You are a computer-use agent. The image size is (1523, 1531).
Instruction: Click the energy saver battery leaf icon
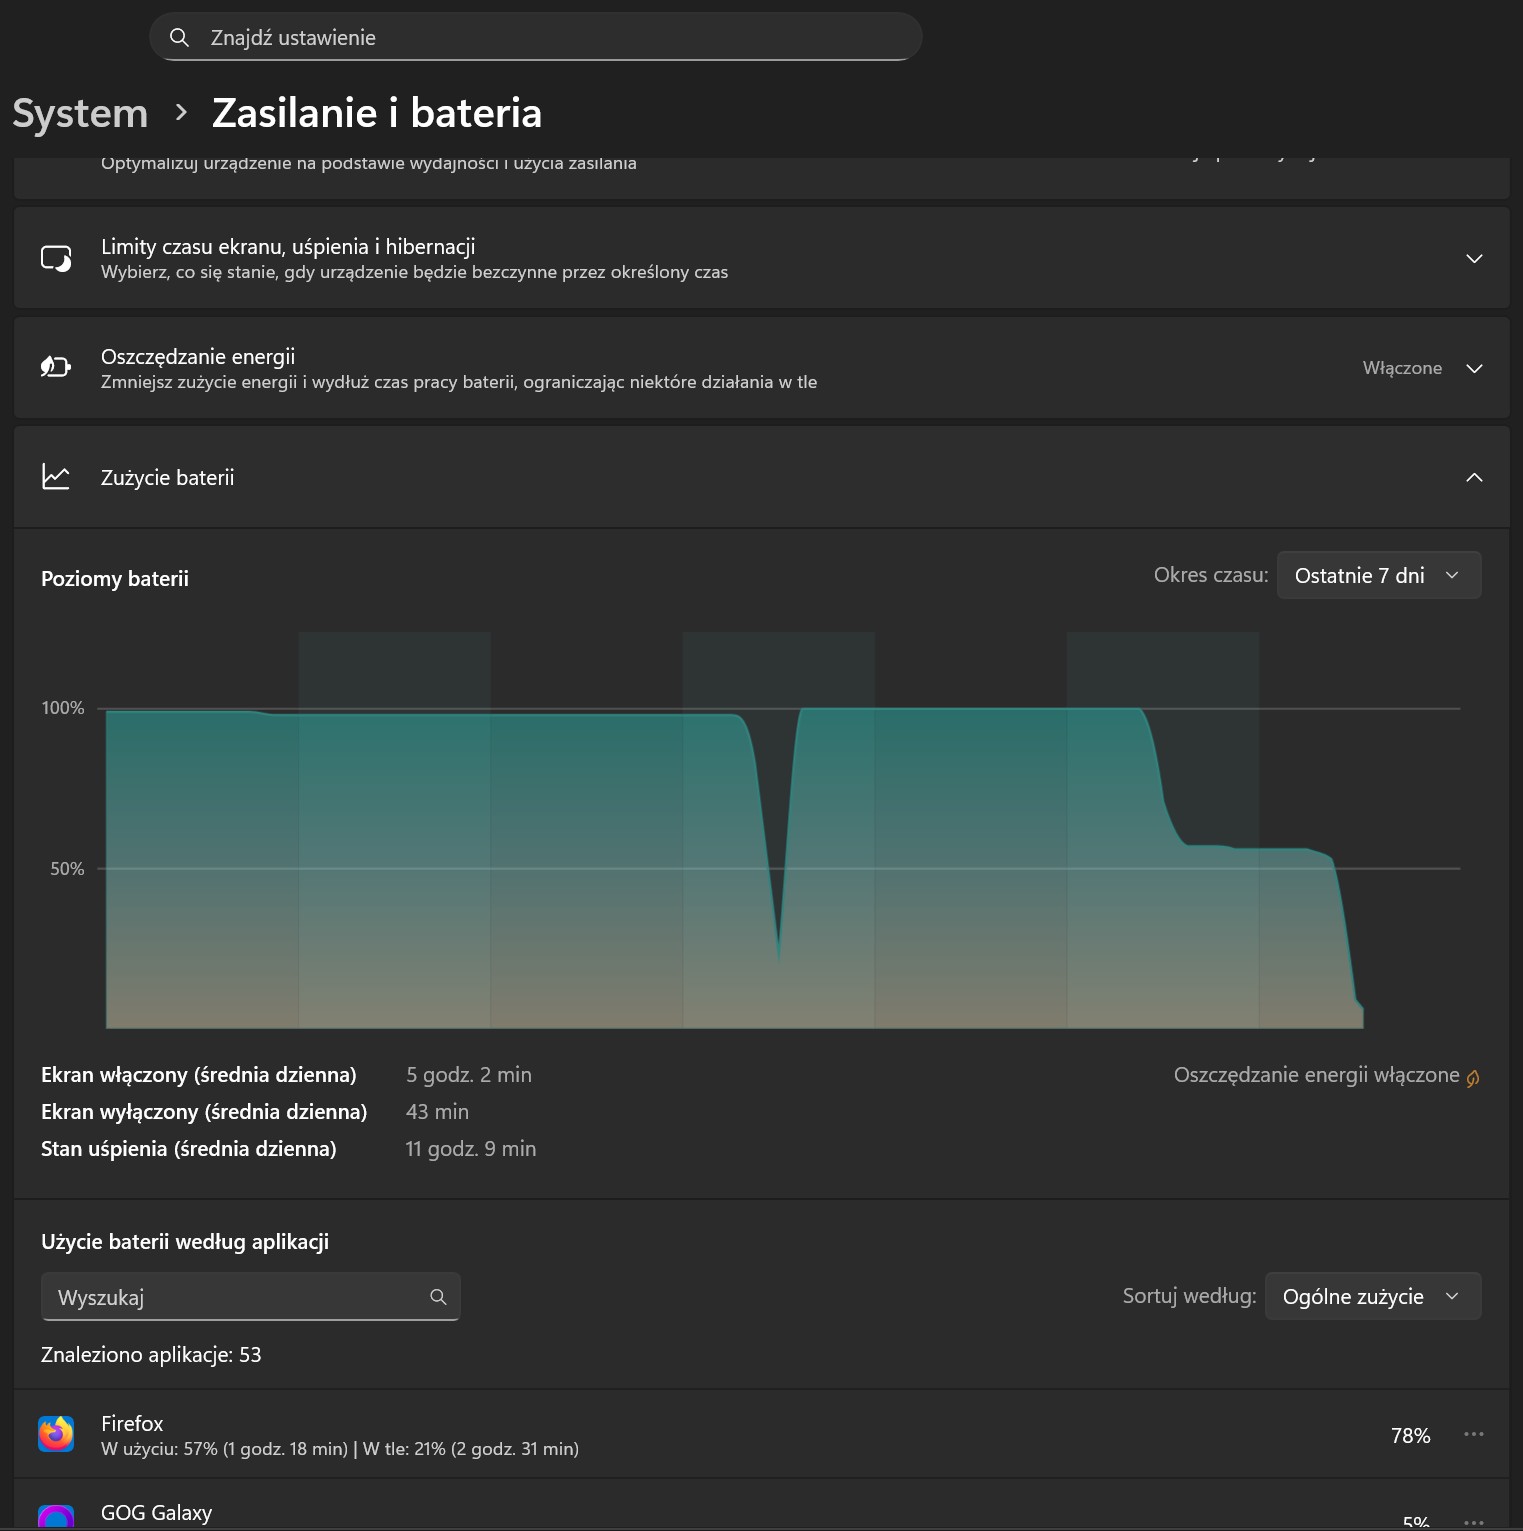point(56,368)
